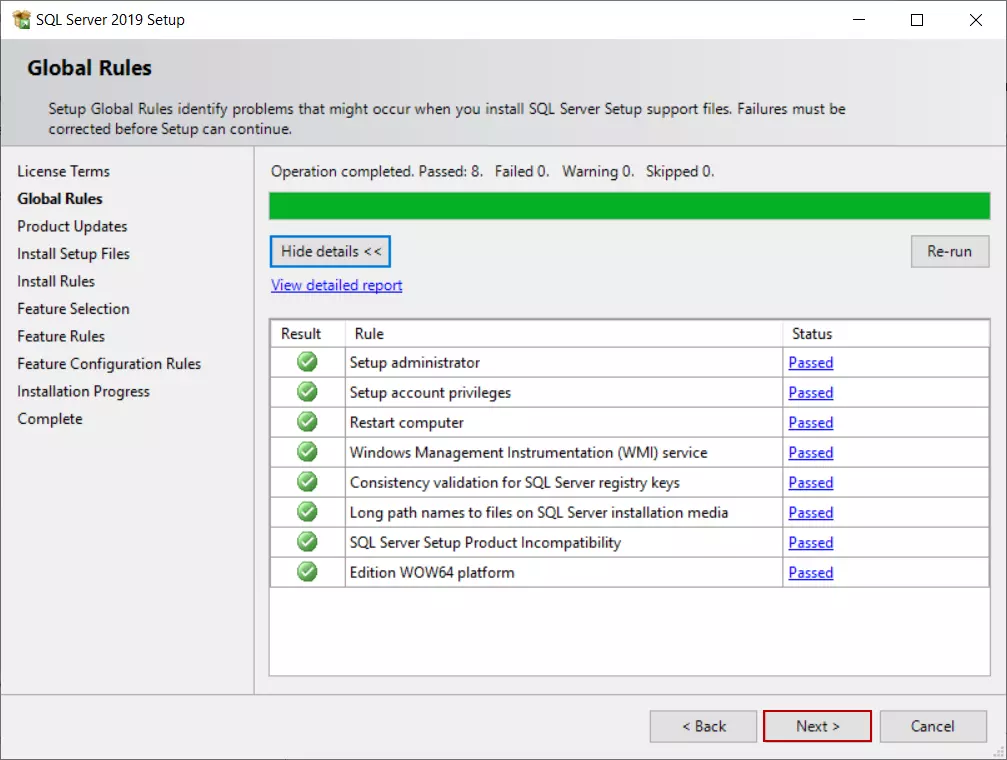Click the check icon for Edition WOW64 platform
1007x760 pixels.
point(307,572)
